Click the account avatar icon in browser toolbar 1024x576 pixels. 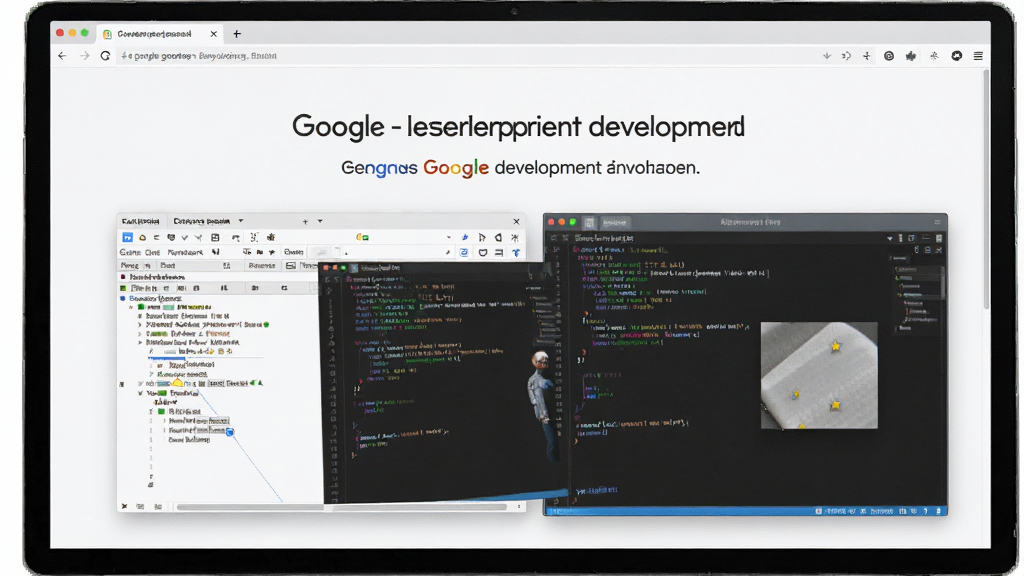coord(957,56)
